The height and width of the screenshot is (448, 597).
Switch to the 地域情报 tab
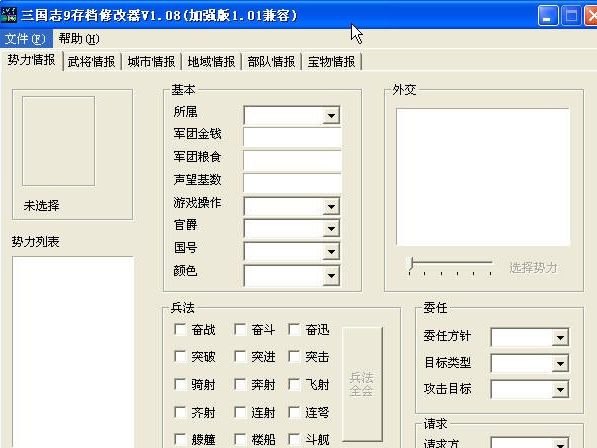tap(211, 61)
